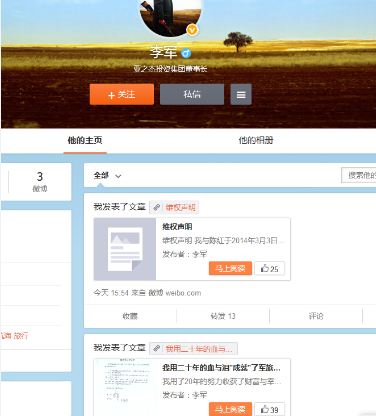Click 马上阅读 on 维权声明 article

tap(230, 268)
